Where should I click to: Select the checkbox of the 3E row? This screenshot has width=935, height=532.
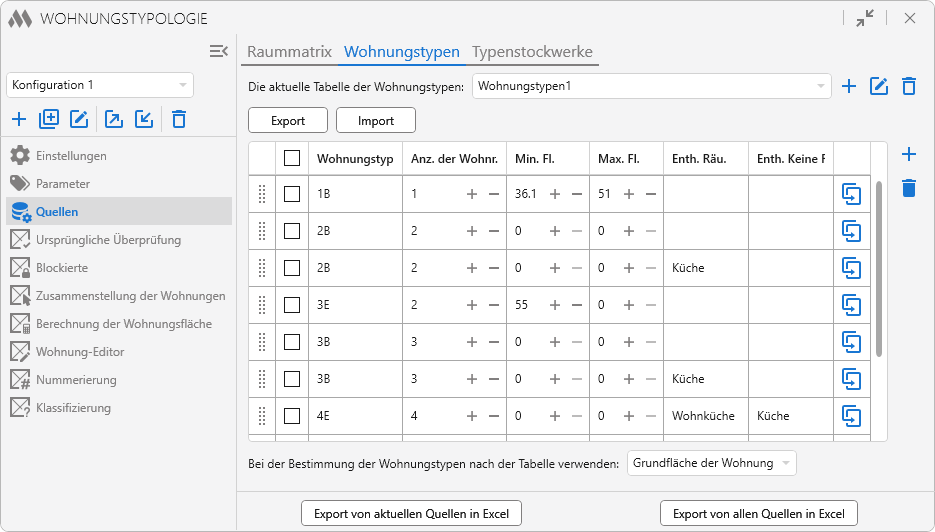pos(292,305)
